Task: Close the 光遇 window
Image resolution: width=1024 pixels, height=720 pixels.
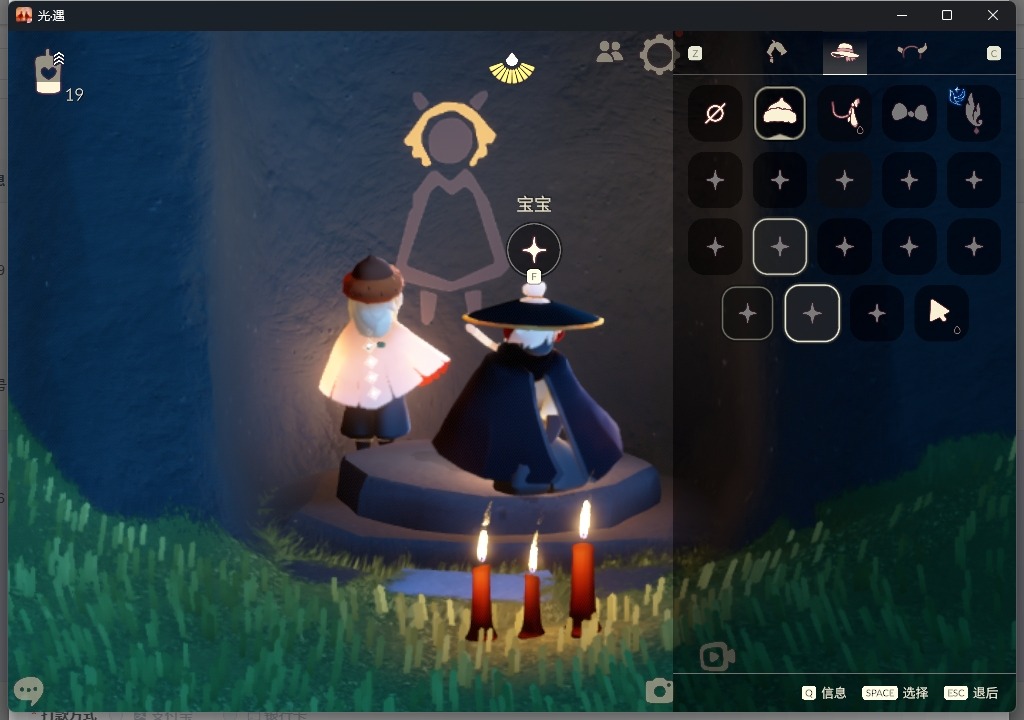Action: [993, 15]
